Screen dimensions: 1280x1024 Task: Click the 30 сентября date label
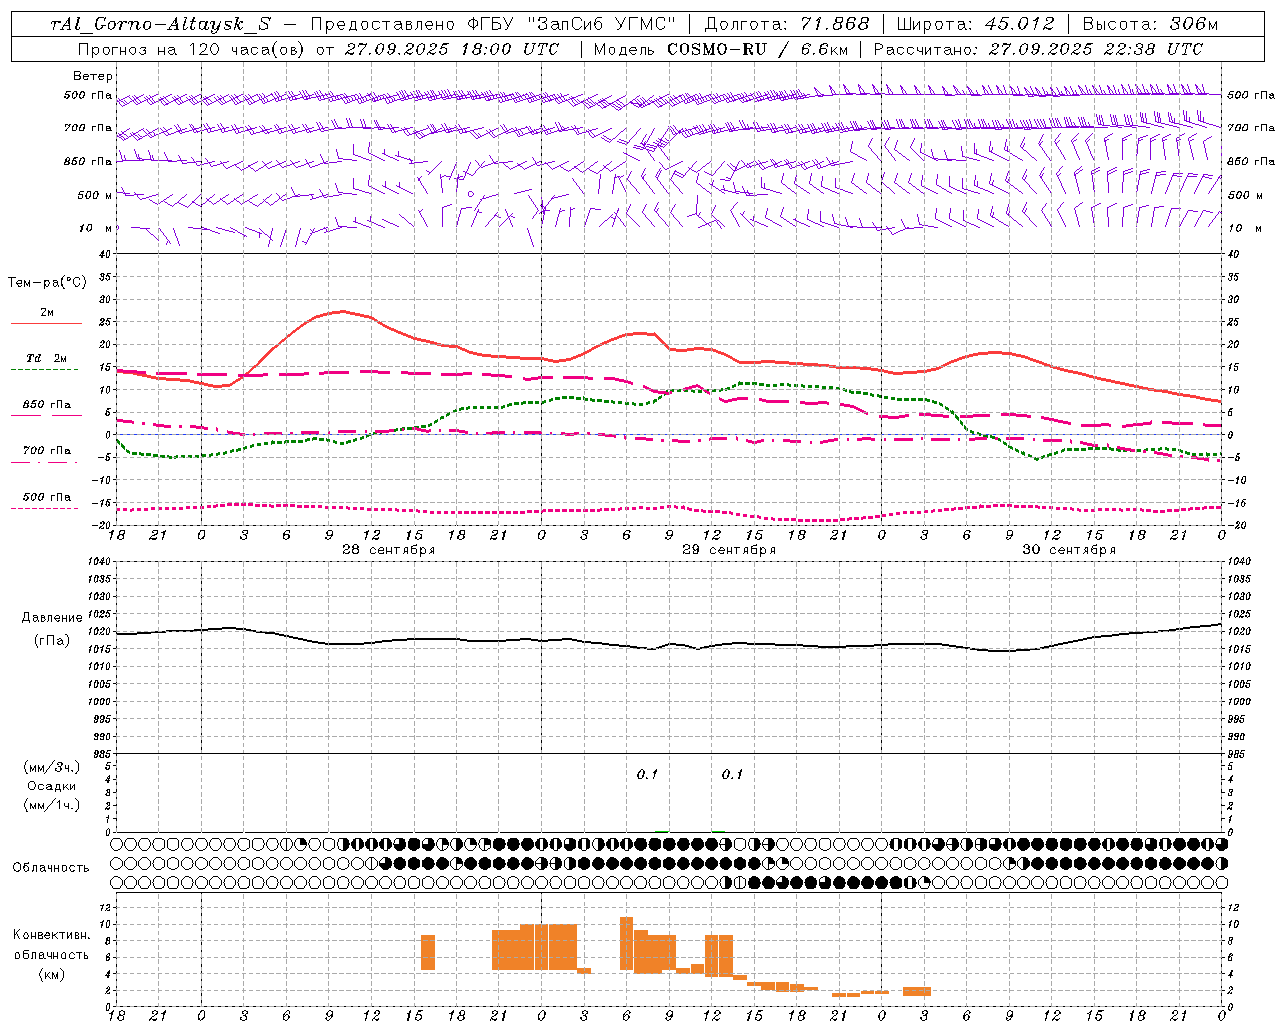pos(1069,550)
